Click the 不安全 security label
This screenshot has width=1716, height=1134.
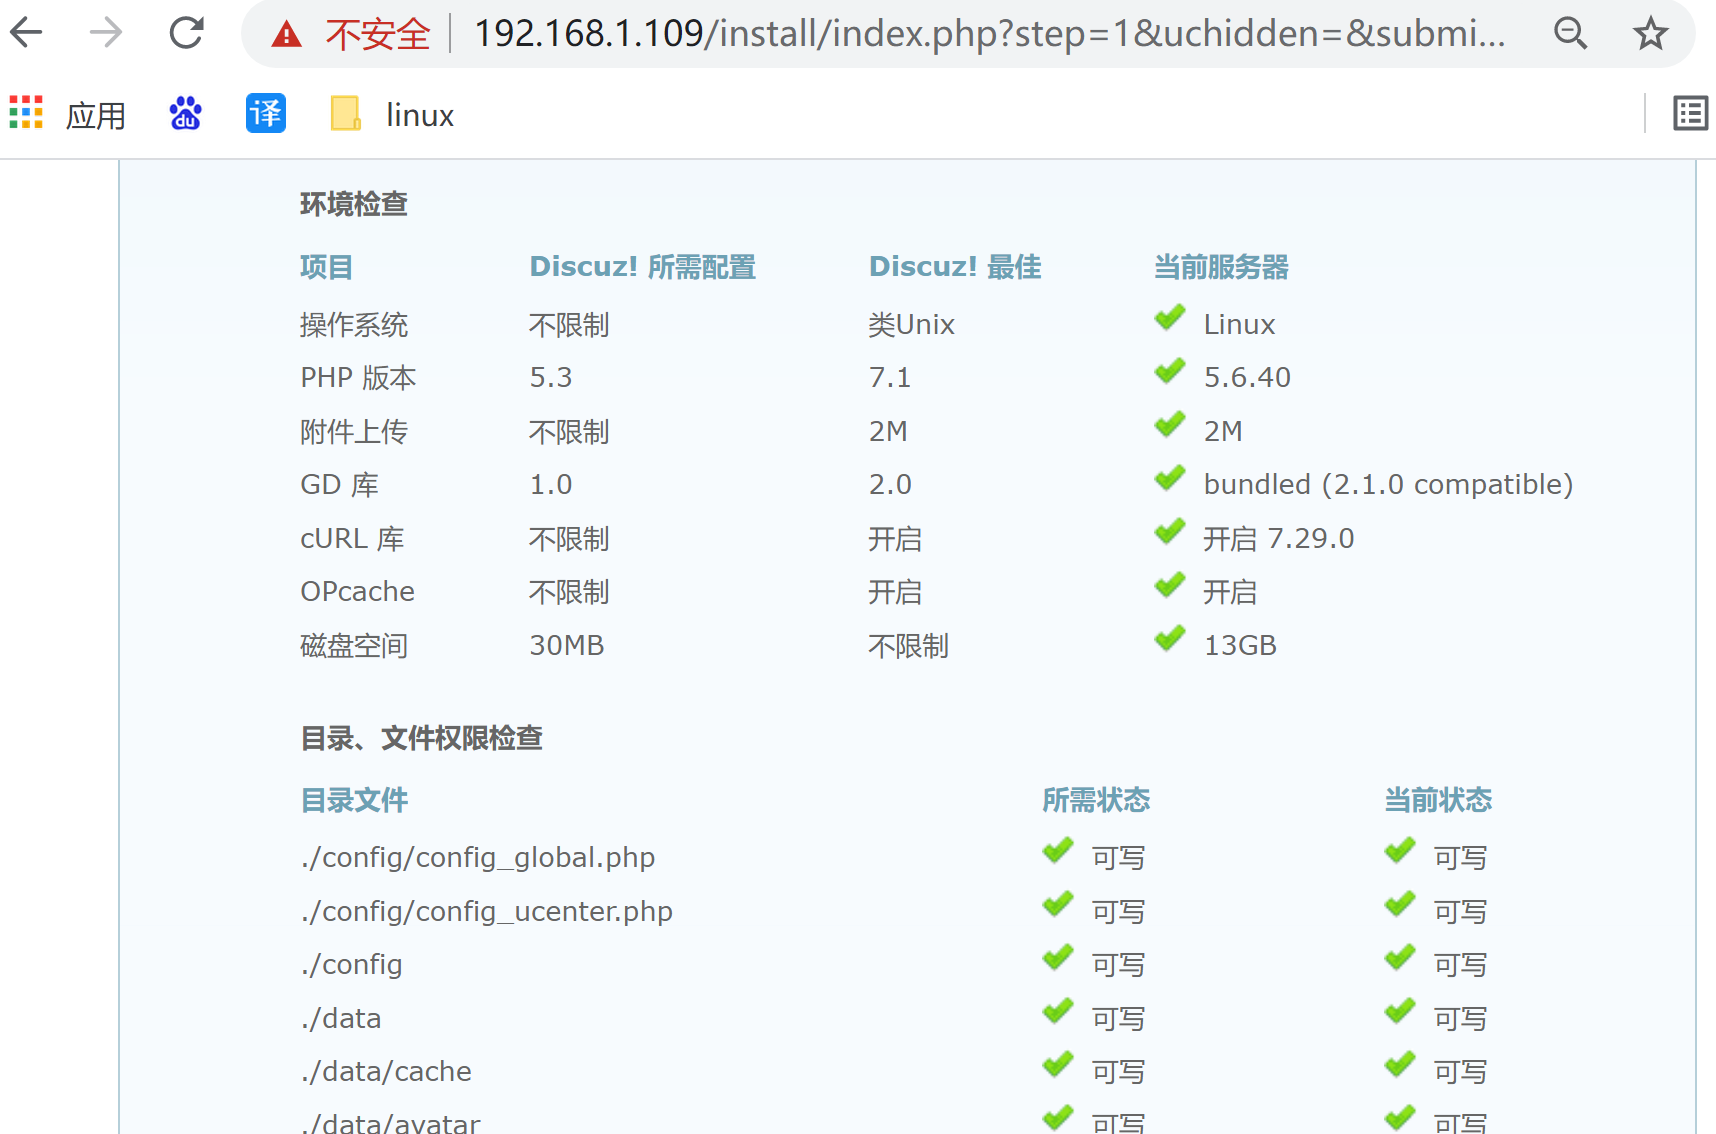378,35
